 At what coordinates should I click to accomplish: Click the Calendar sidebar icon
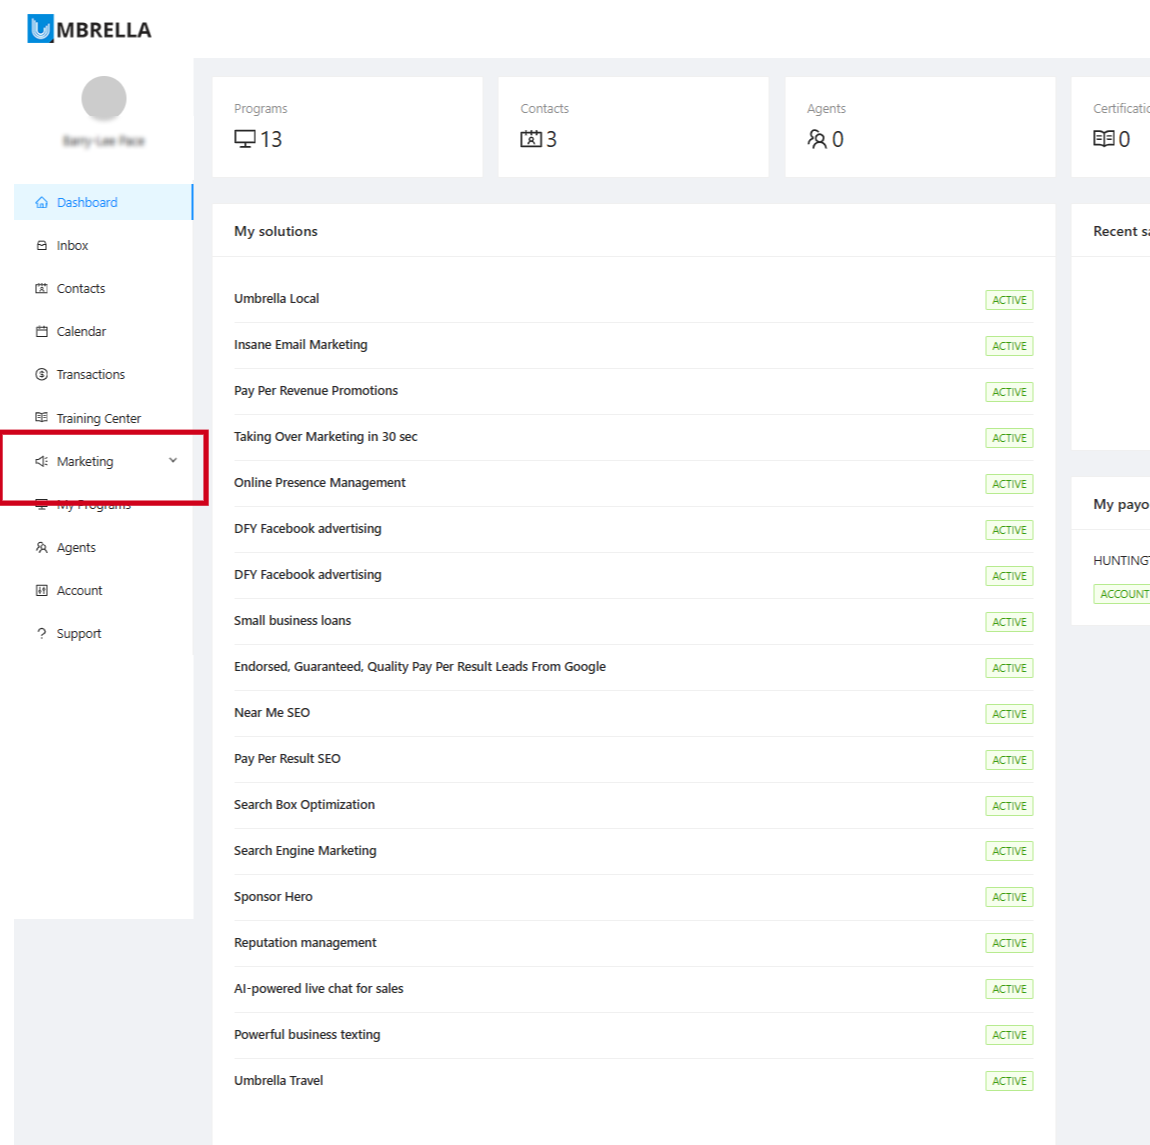click(42, 332)
